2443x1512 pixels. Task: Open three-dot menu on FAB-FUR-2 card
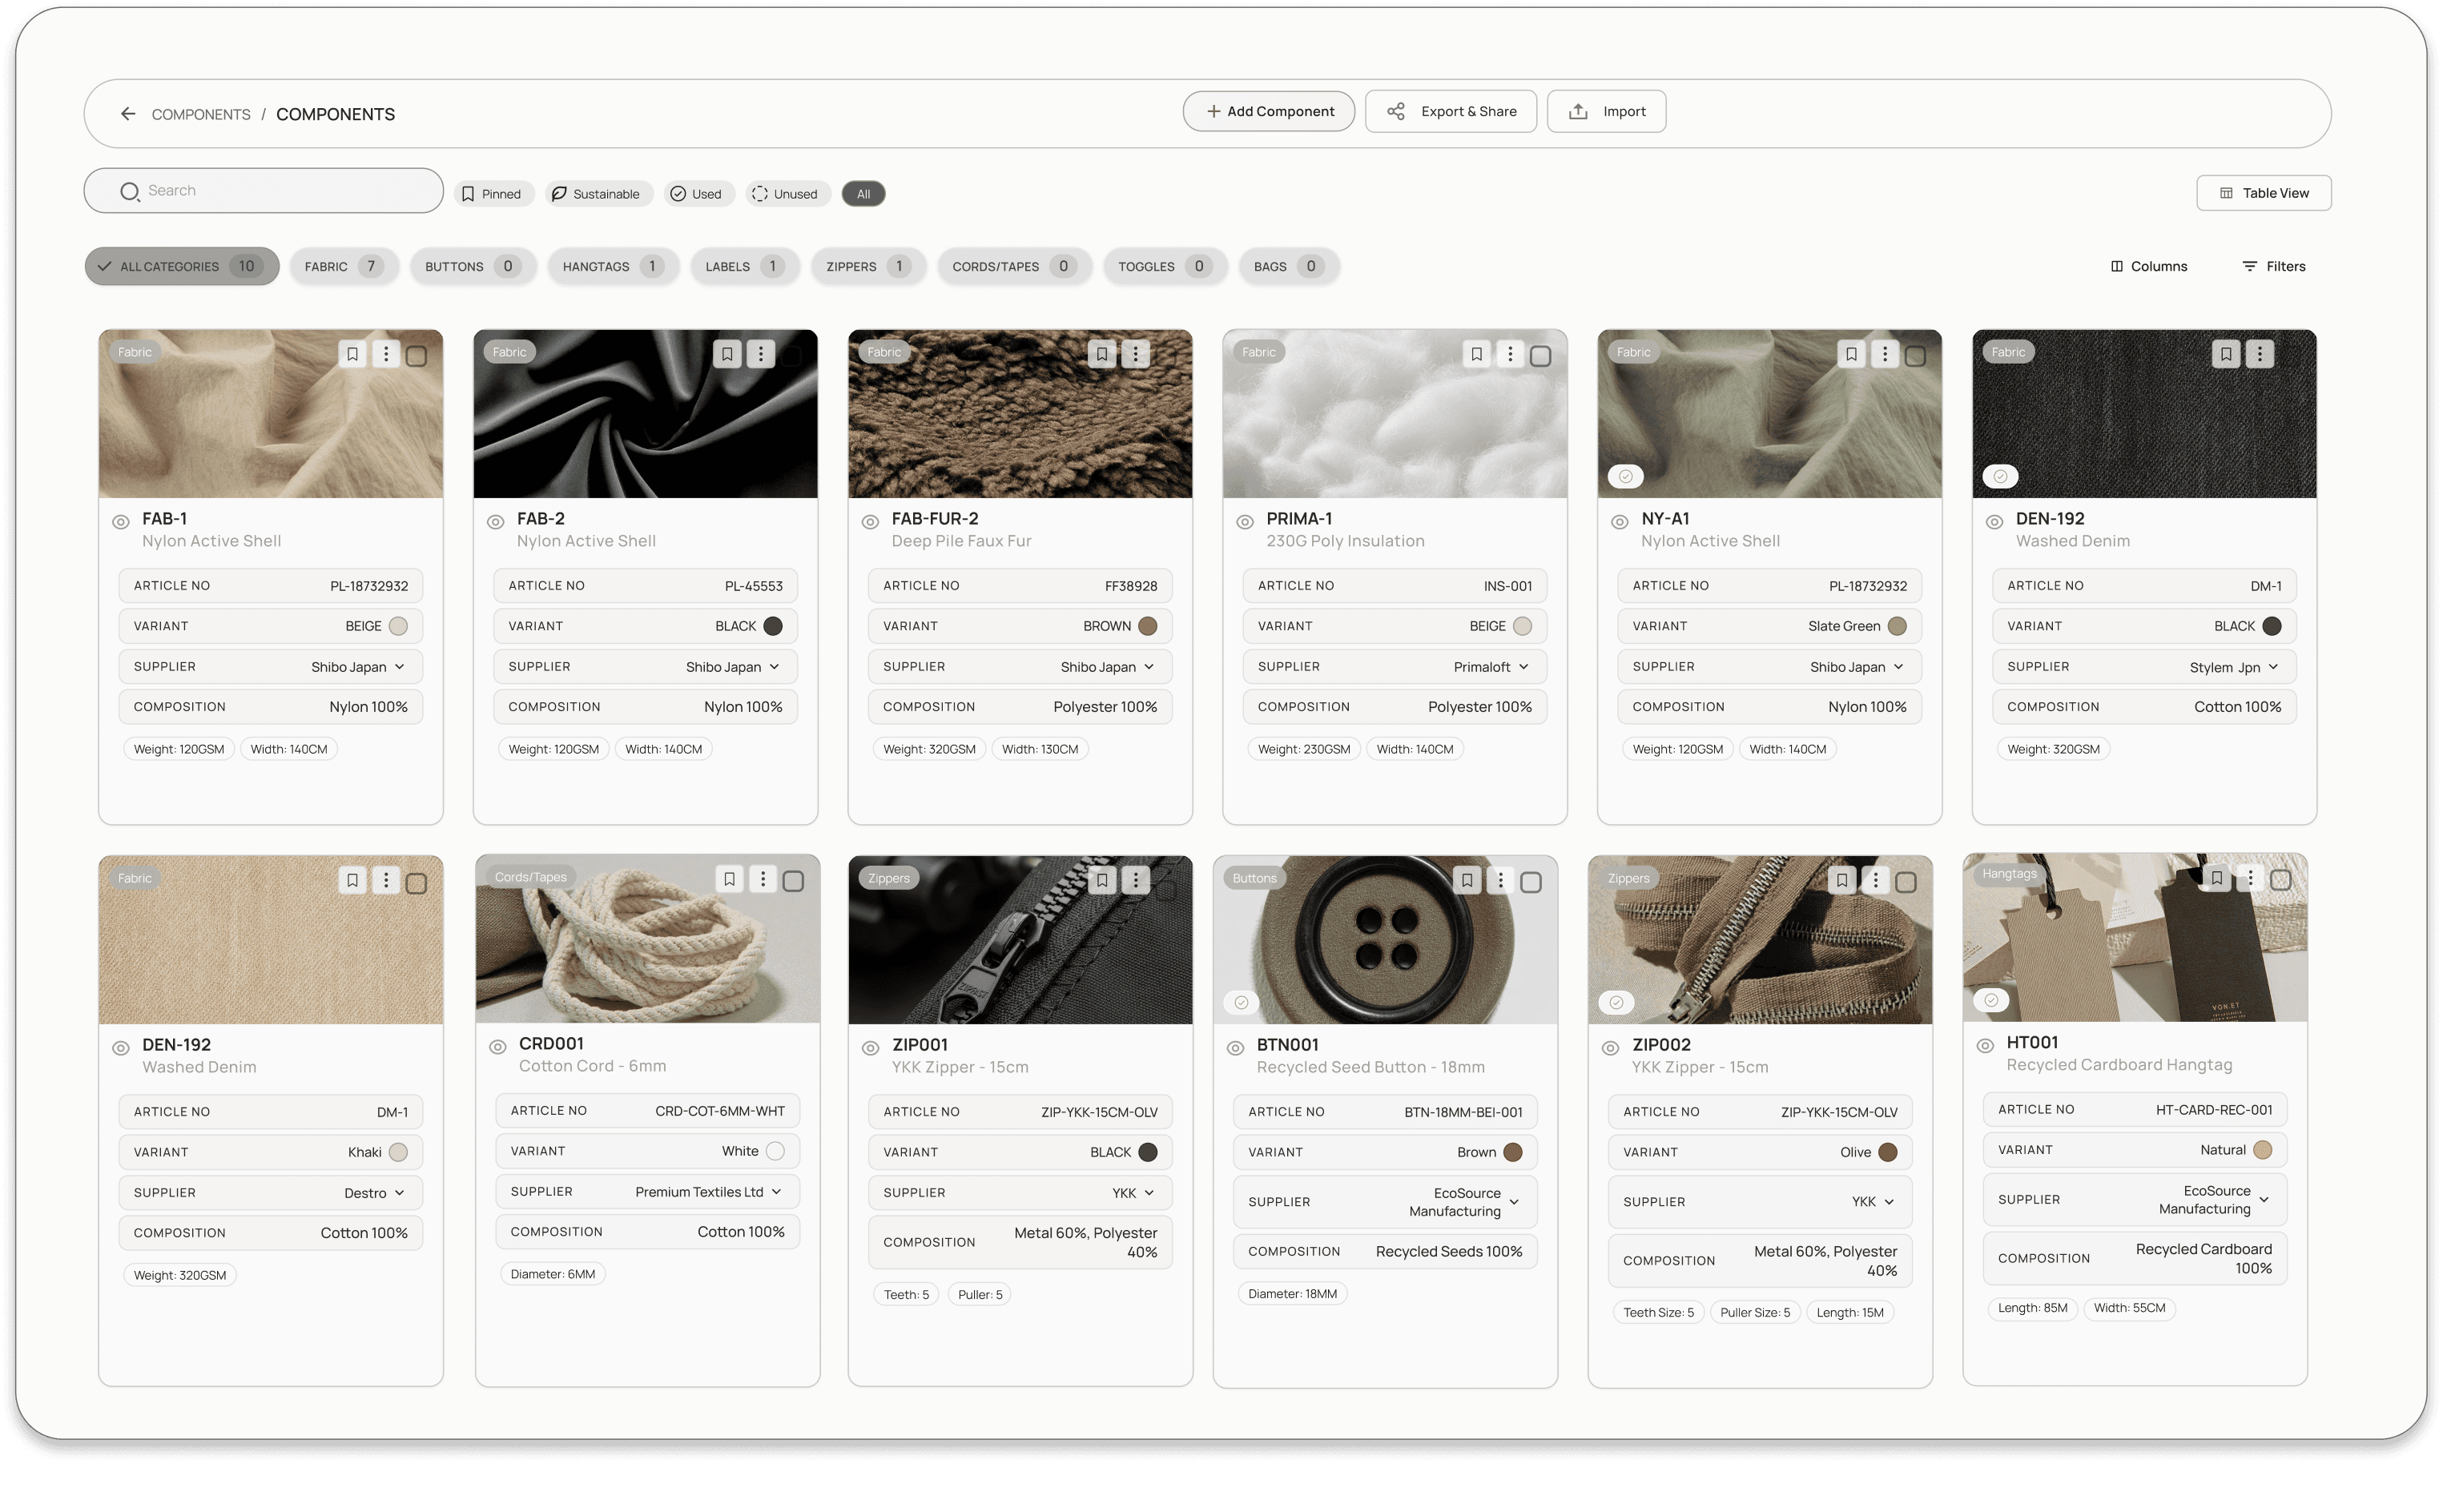1135,354
